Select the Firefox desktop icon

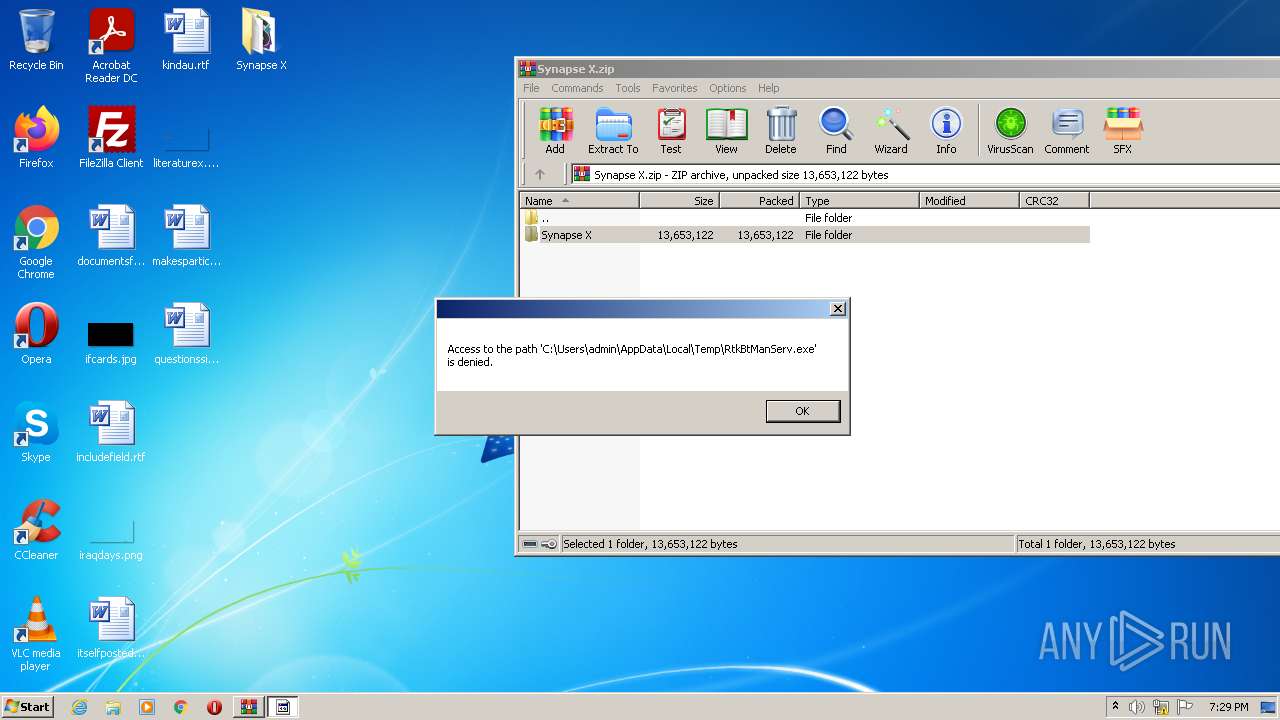point(36,138)
